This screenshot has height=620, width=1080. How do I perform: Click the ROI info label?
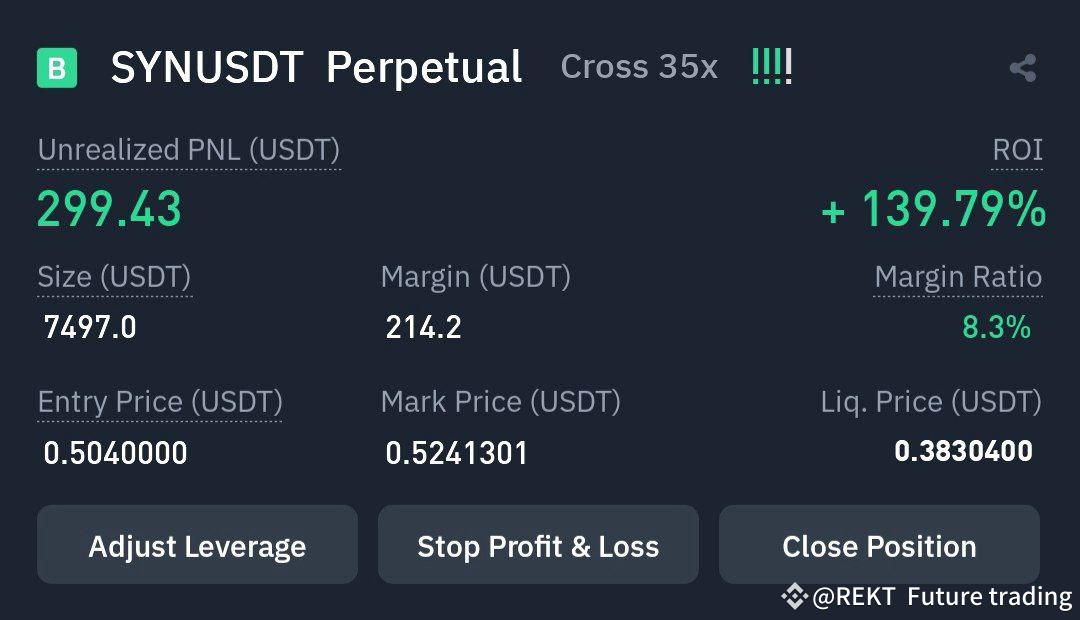click(x=1017, y=150)
